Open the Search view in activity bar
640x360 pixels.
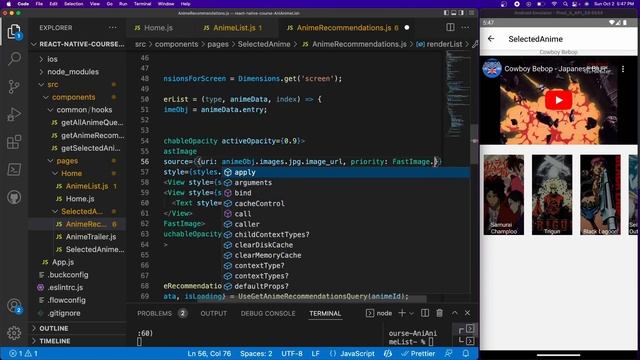click(14, 59)
